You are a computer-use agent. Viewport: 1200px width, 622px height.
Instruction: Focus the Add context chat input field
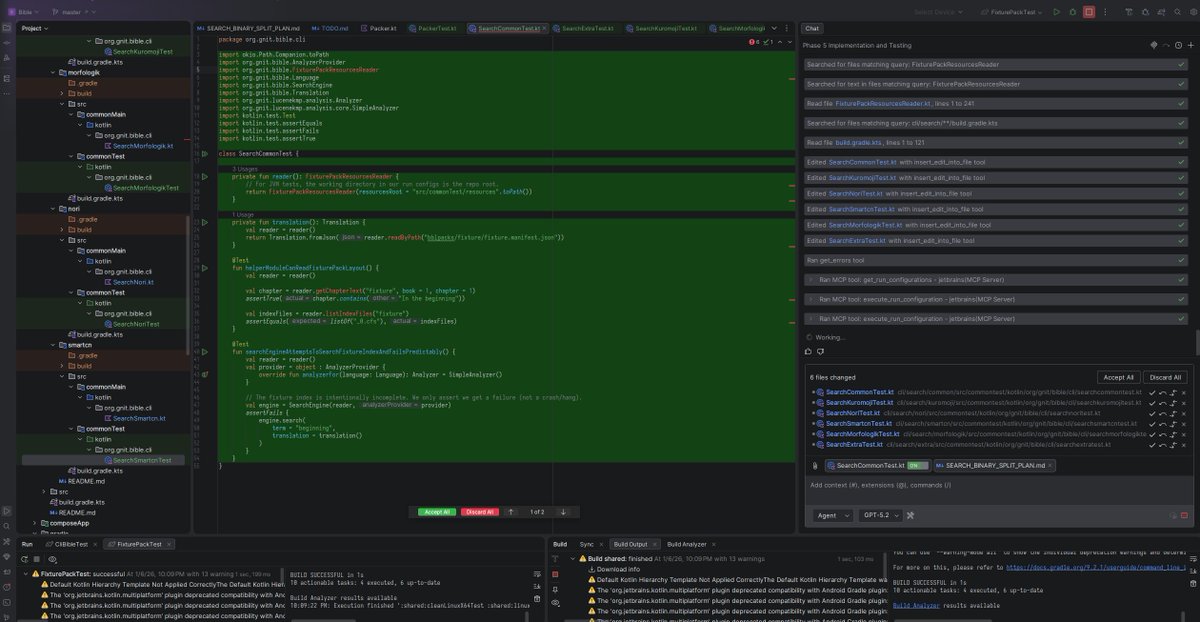(998, 485)
